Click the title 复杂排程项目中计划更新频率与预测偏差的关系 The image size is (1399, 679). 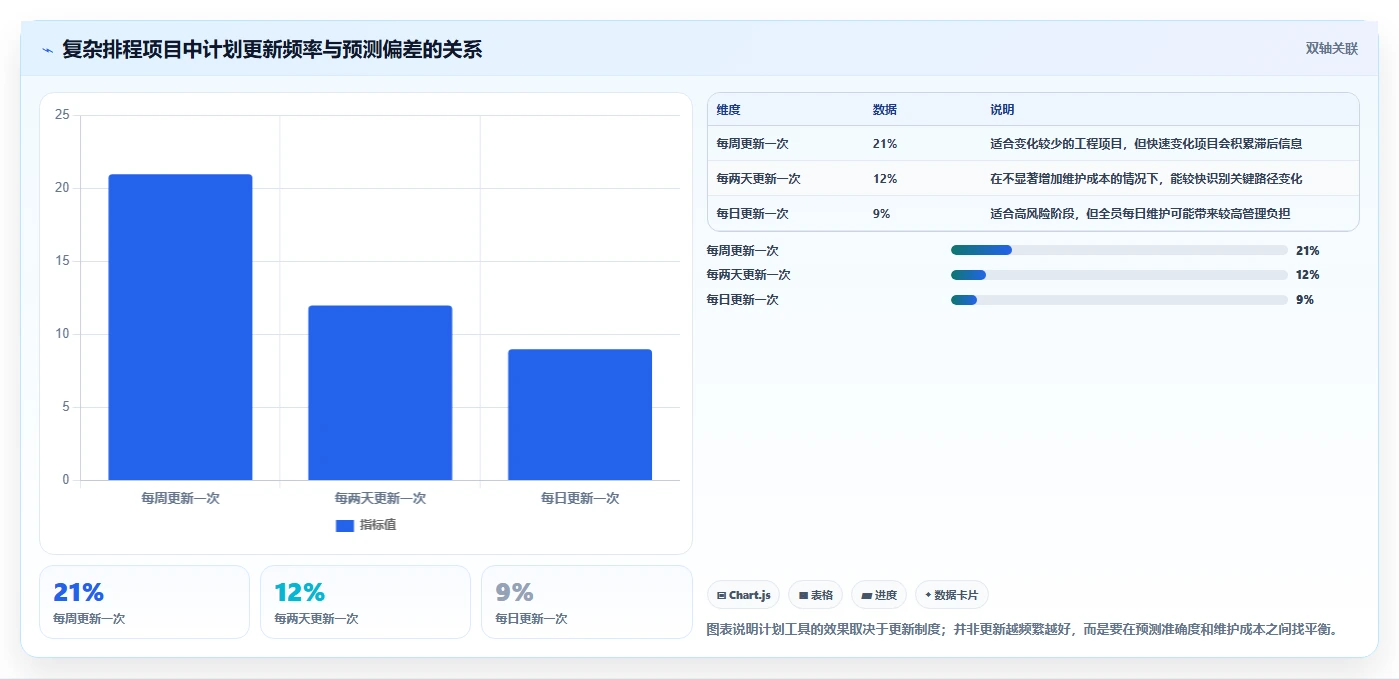272,49
